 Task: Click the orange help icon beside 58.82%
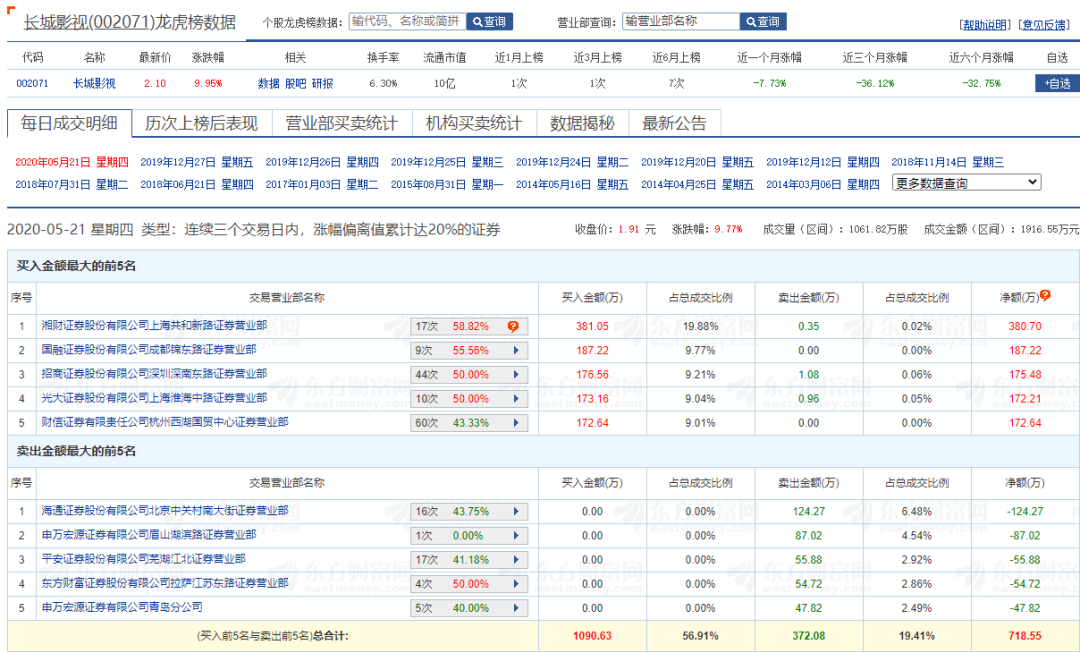pyautogui.click(x=513, y=326)
